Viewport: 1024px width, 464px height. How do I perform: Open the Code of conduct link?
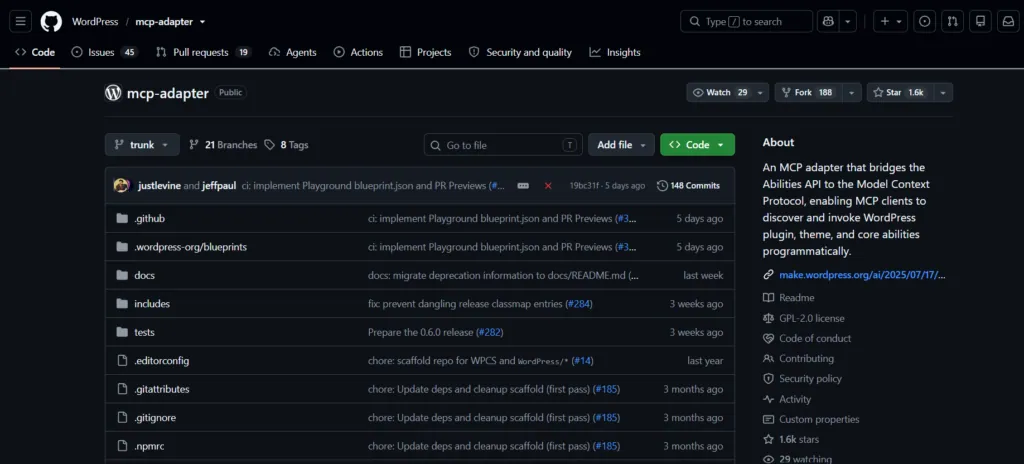point(814,339)
